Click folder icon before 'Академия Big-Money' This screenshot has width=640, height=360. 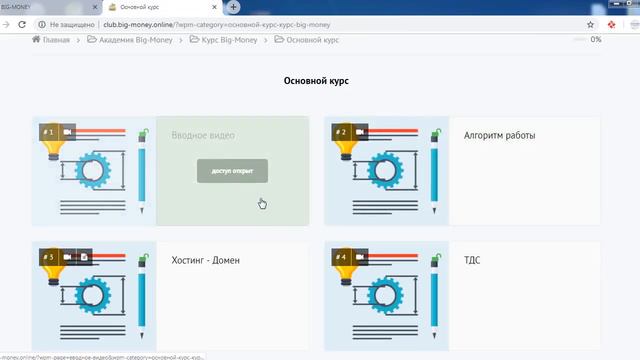point(92,39)
